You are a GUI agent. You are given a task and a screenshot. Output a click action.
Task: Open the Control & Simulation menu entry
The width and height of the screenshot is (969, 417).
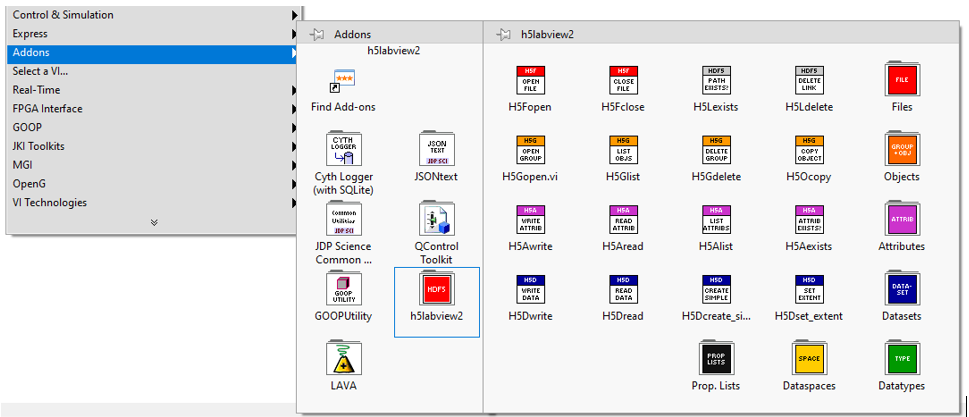tap(62, 15)
